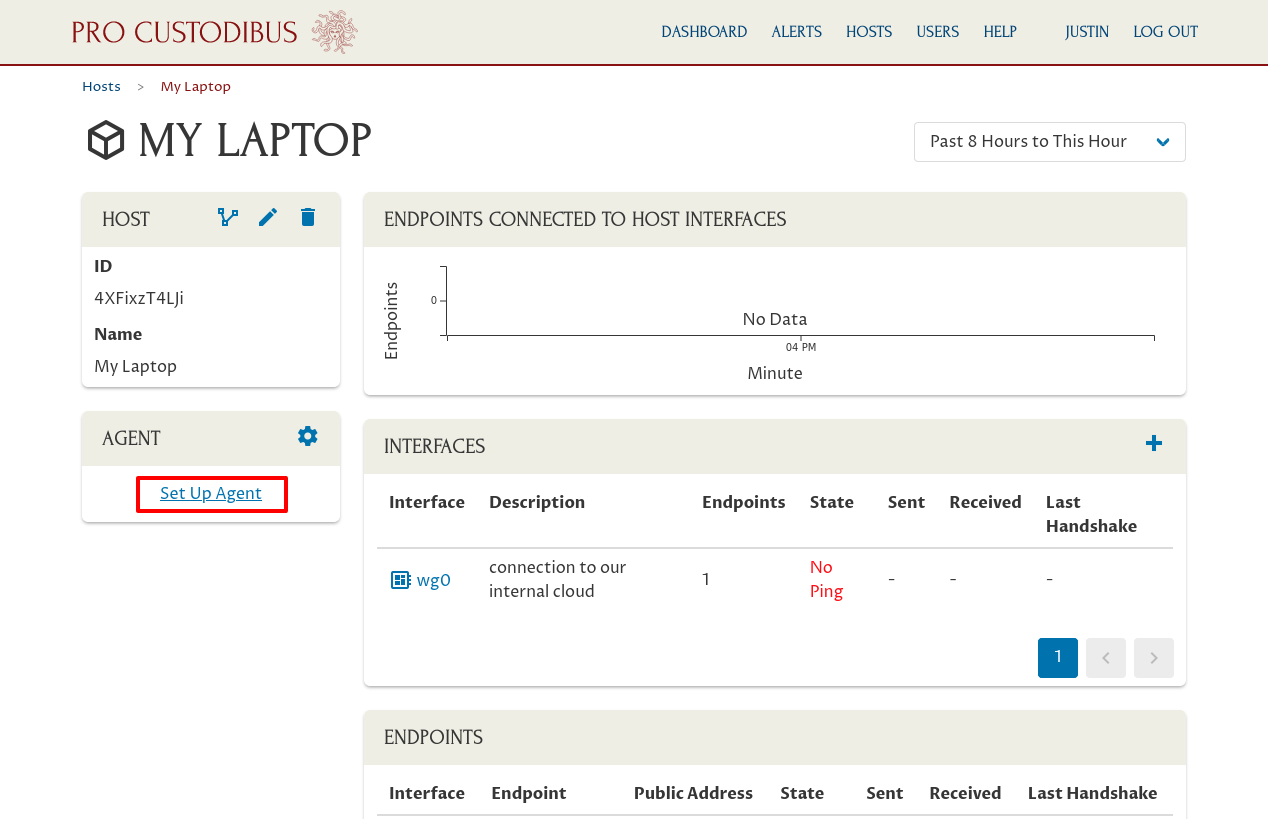
Task: Open agent settings gear icon
Action: click(x=308, y=436)
